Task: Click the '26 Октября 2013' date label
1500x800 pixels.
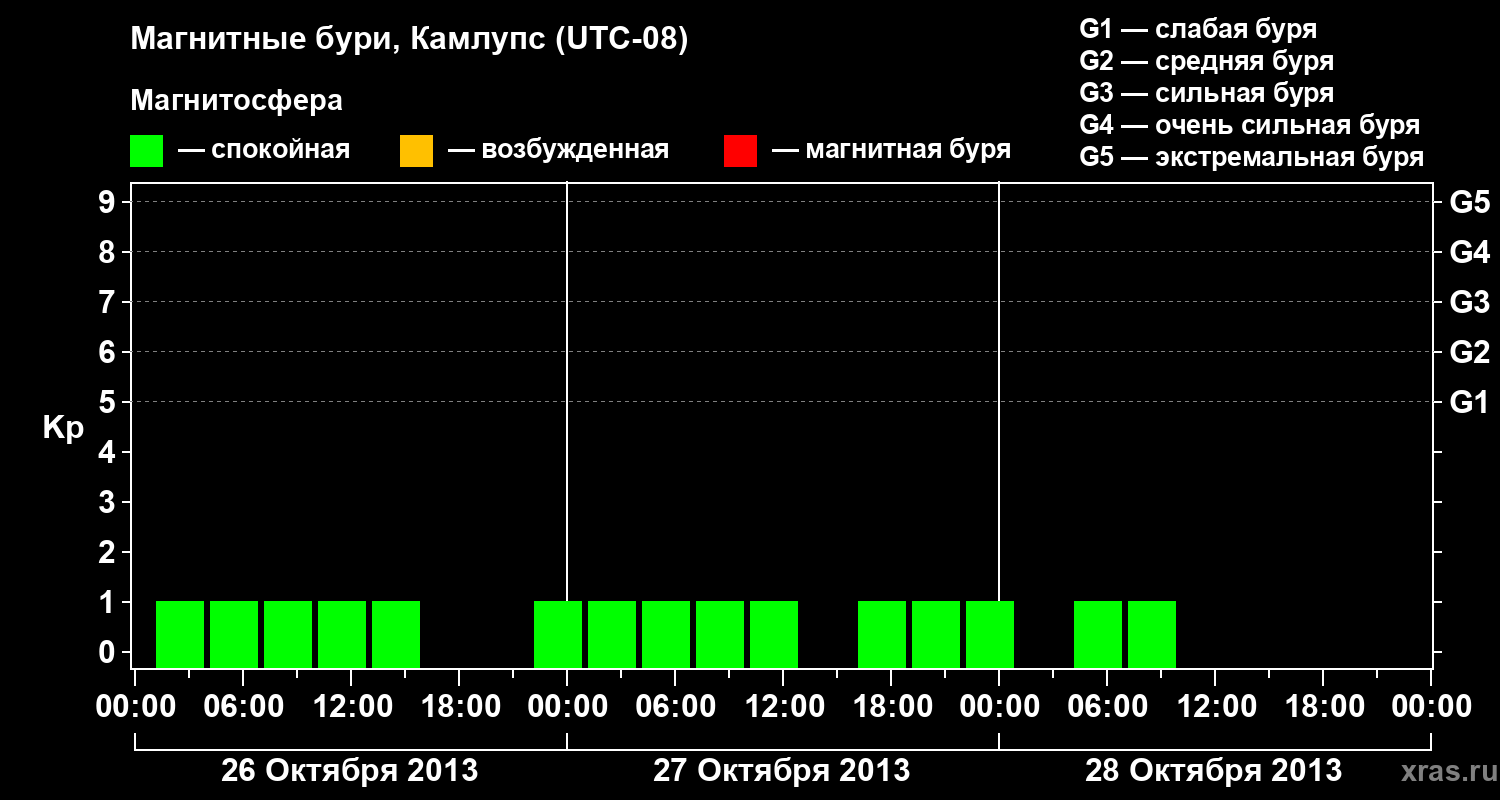Action: (x=350, y=771)
